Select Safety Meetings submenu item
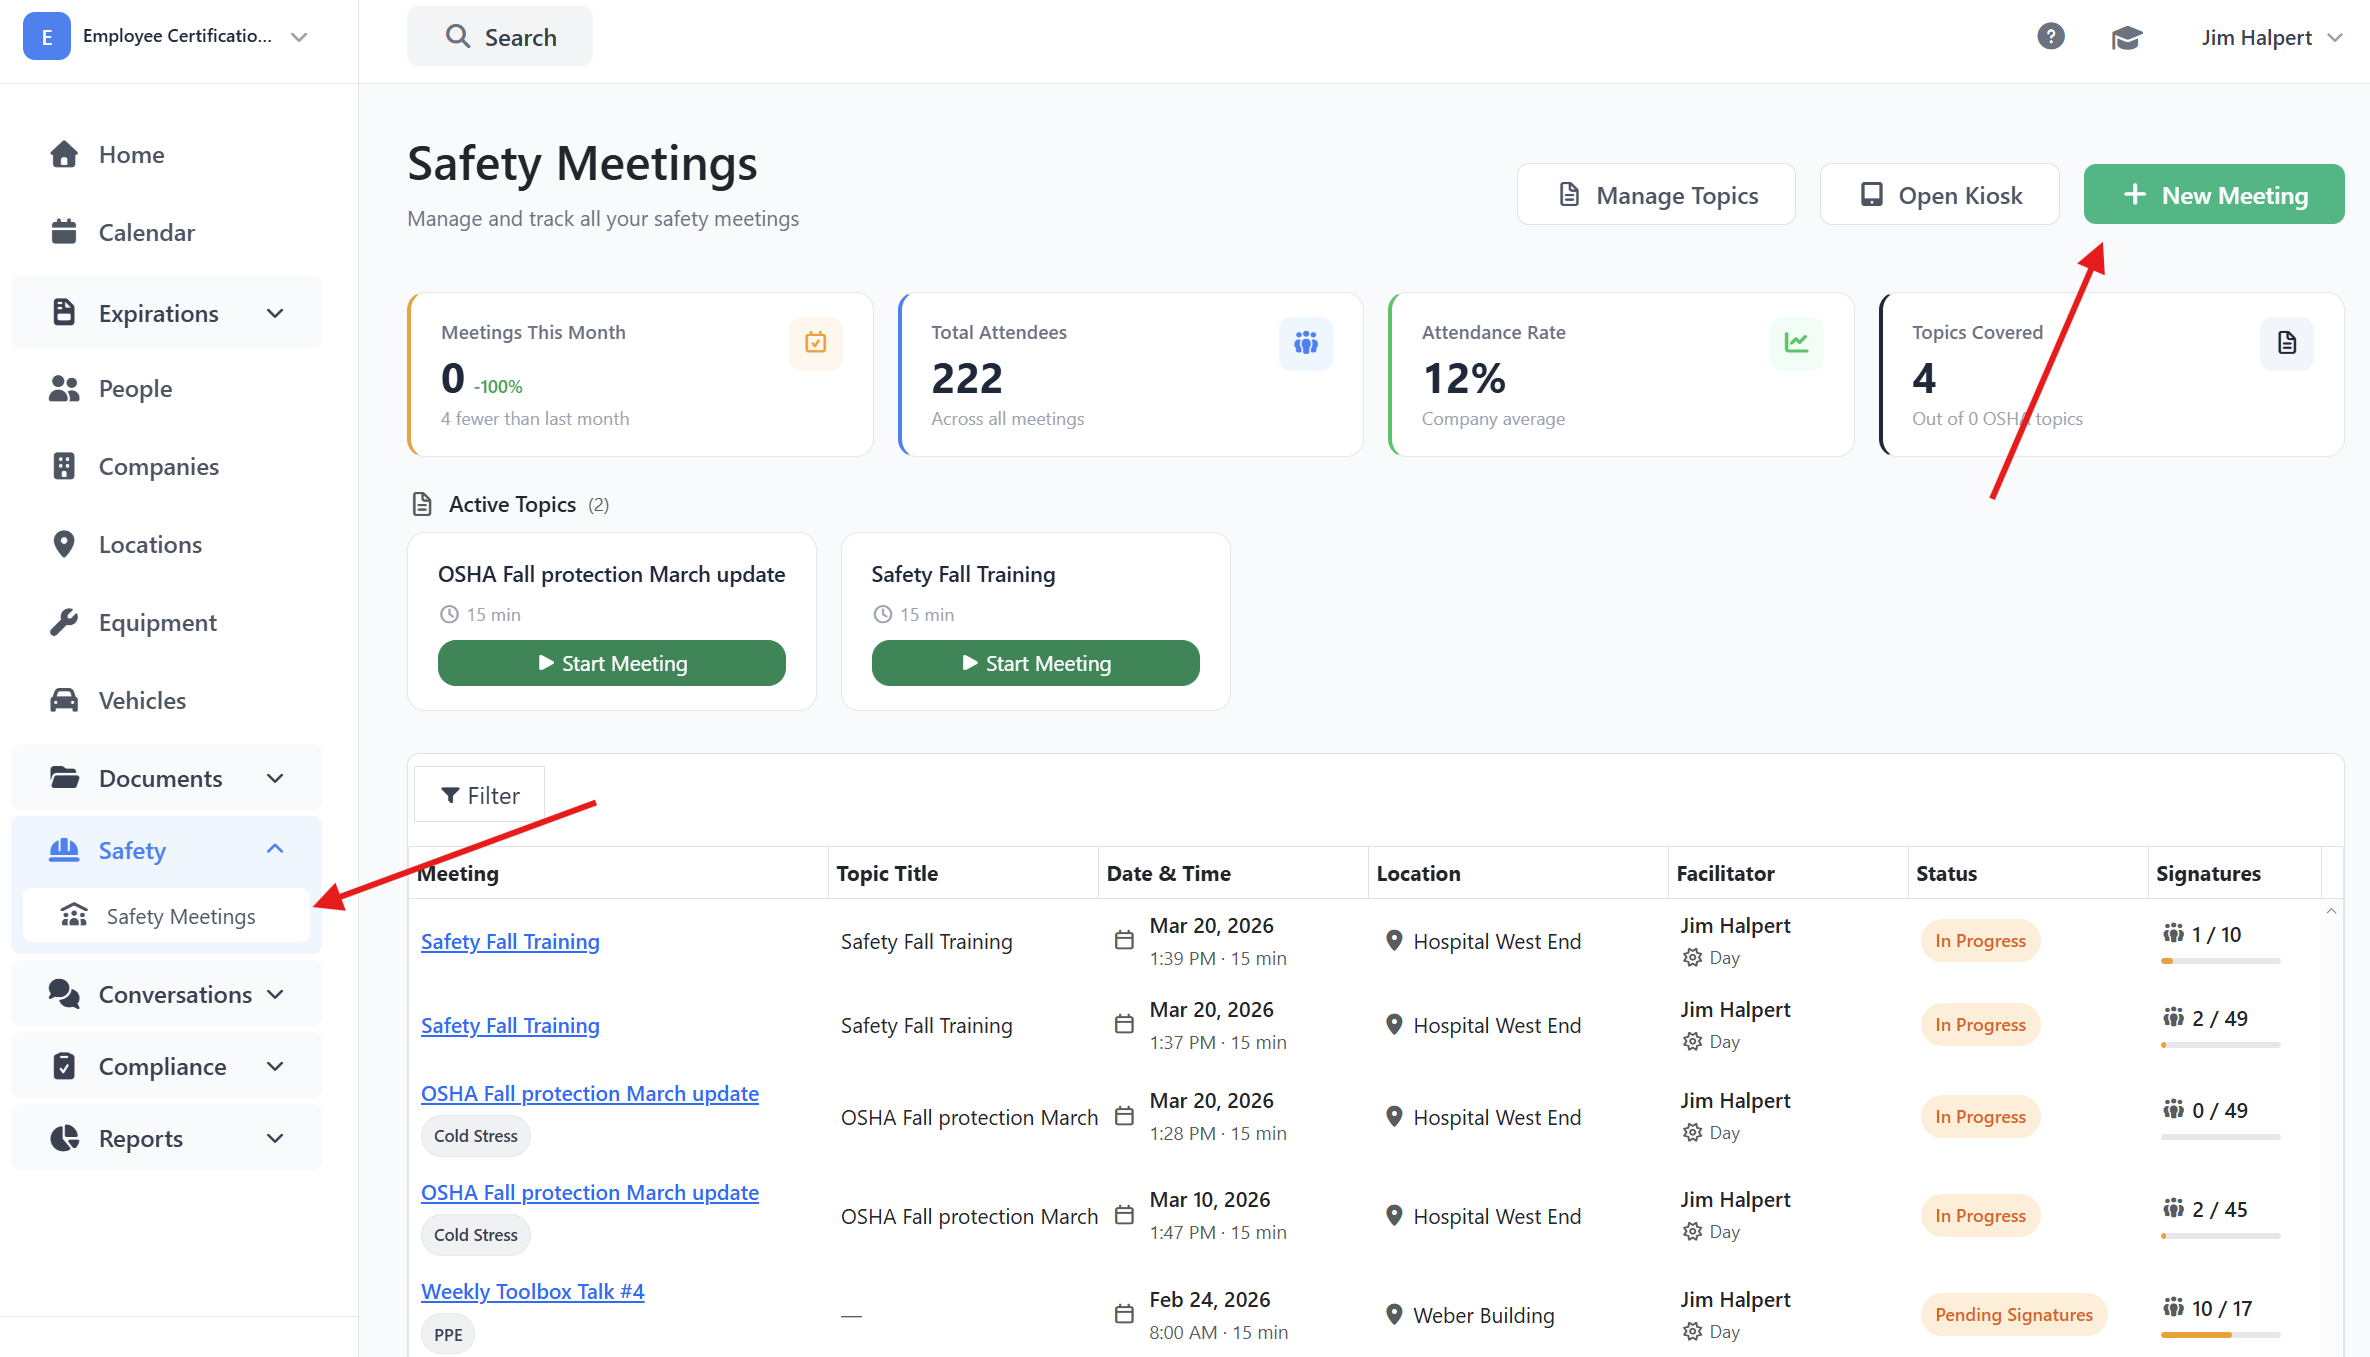2370x1357 pixels. 180,916
